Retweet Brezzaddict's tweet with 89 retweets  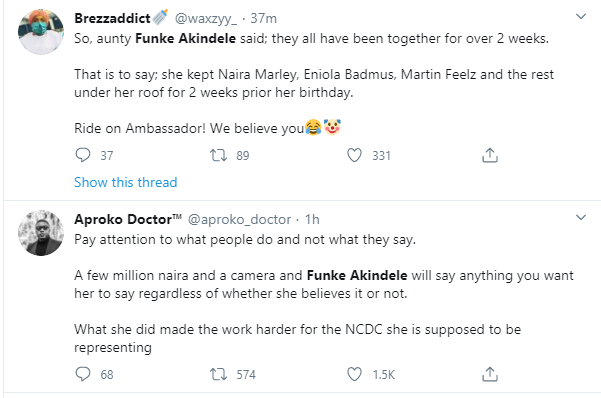pyautogui.click(x=218, y=155)
